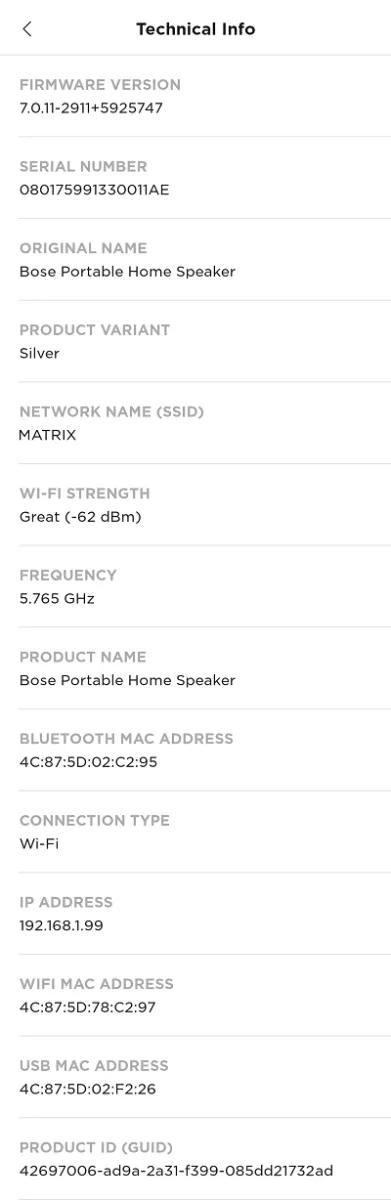Select the BLUETOOTH MAC ADDRESS label

click(x=126, y=739)
